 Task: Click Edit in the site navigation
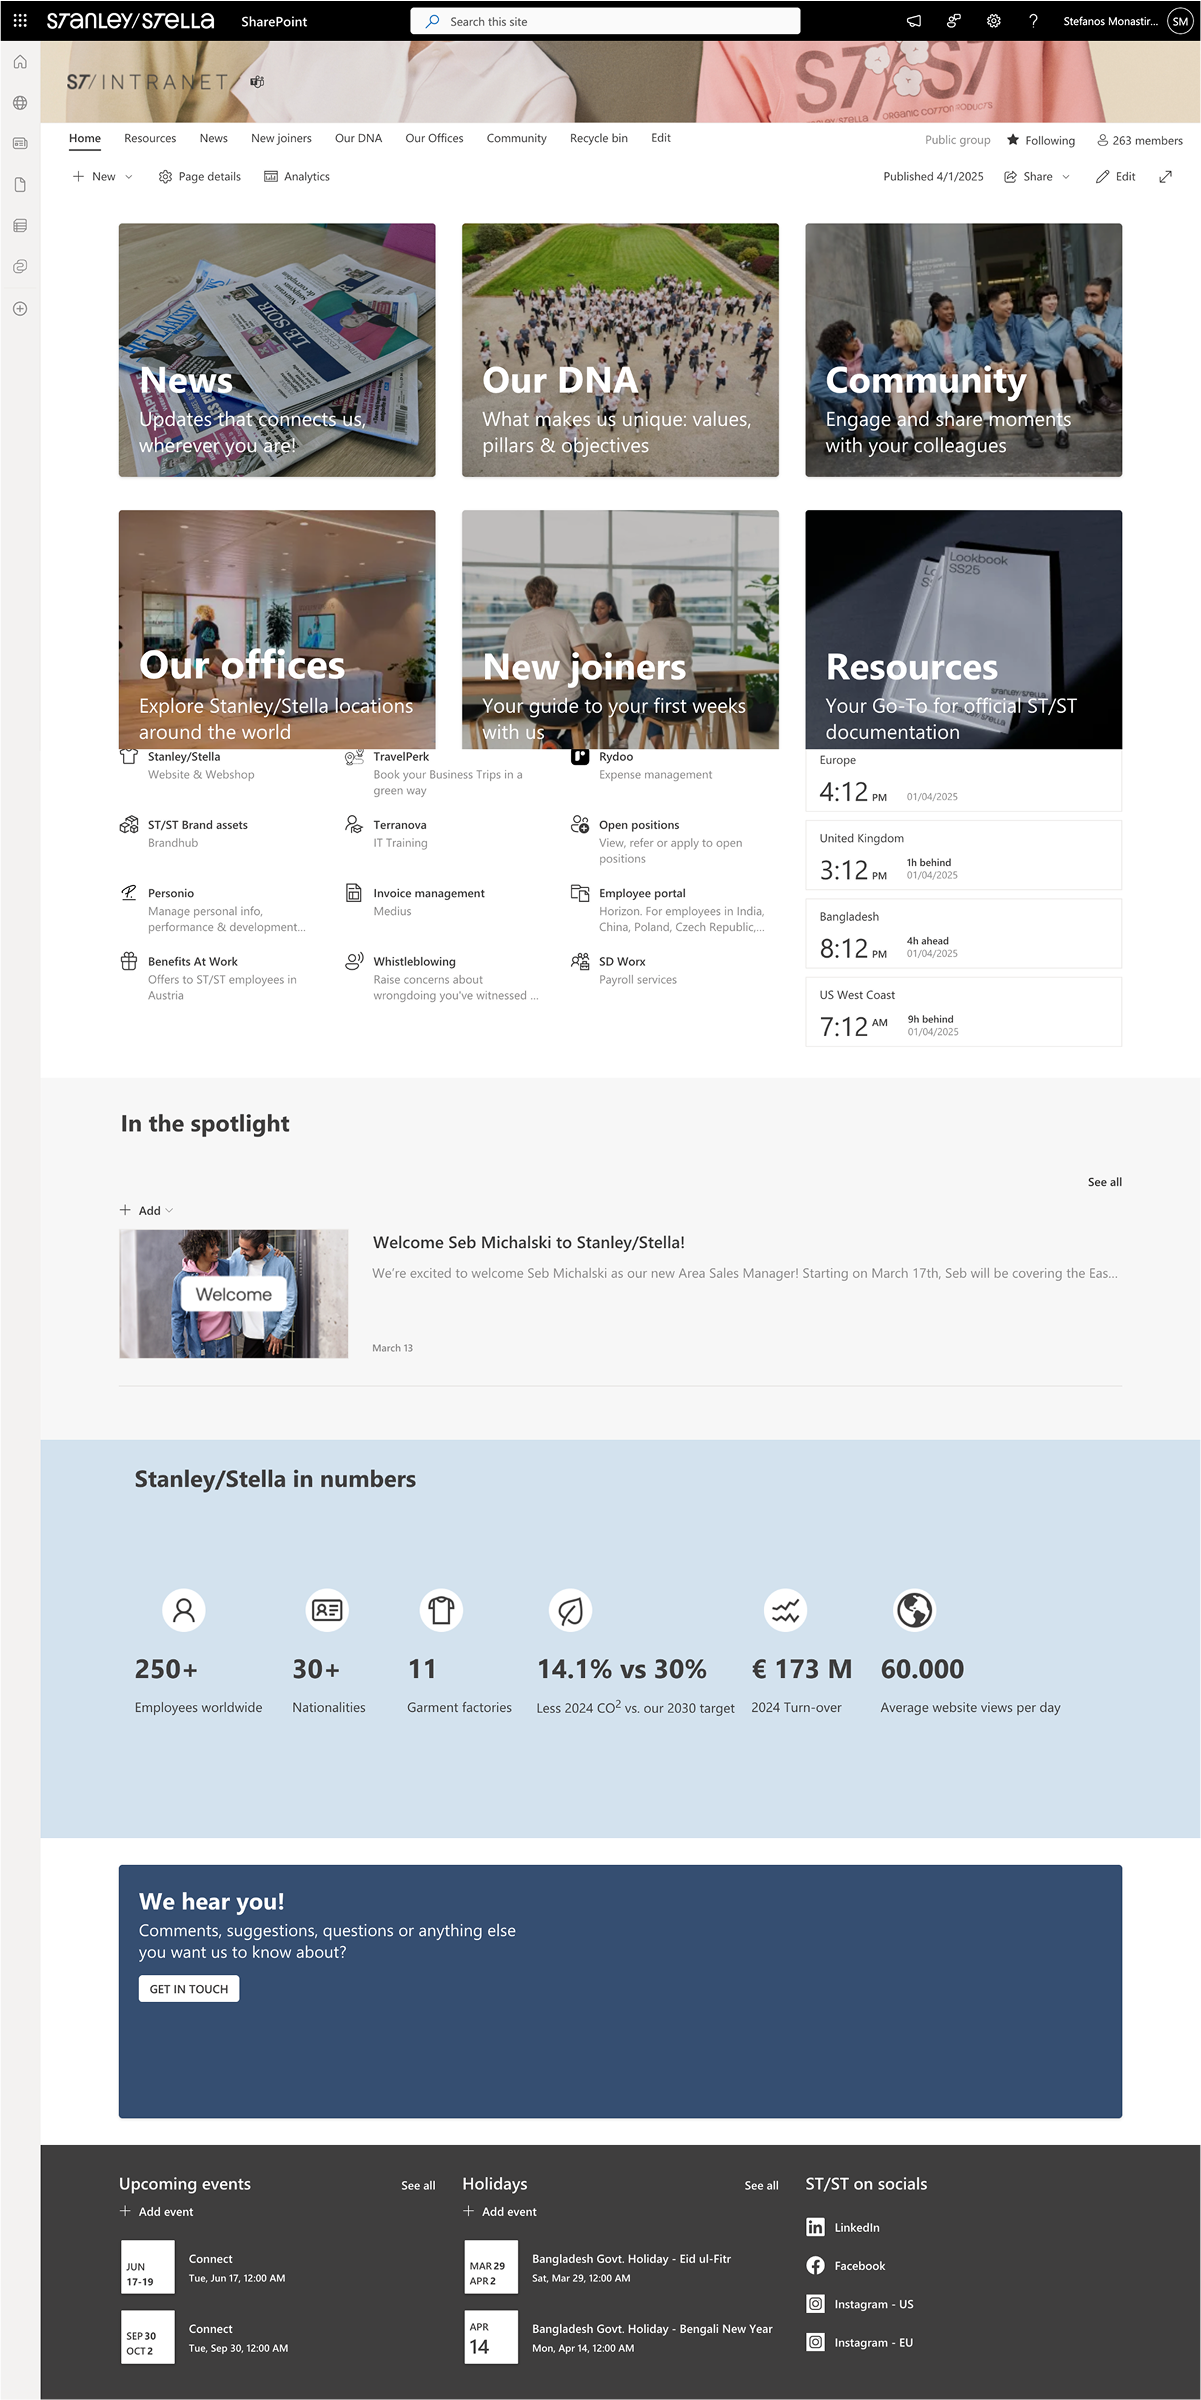(661, 138)
